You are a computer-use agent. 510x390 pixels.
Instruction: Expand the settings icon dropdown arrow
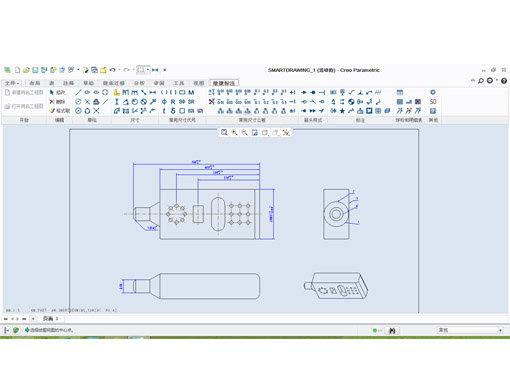(x=496, y=80)
